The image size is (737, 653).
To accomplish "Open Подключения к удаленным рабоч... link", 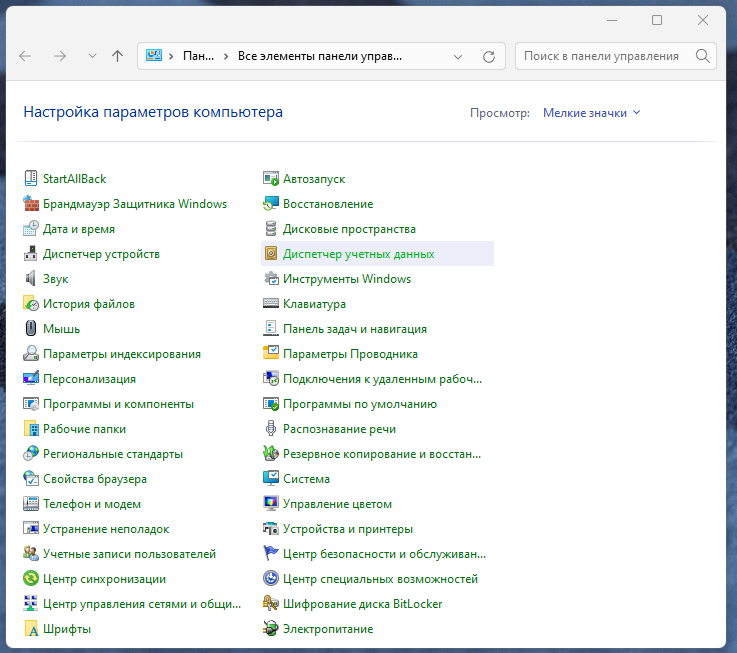I will pyautogui.click(x=382, y=378).
